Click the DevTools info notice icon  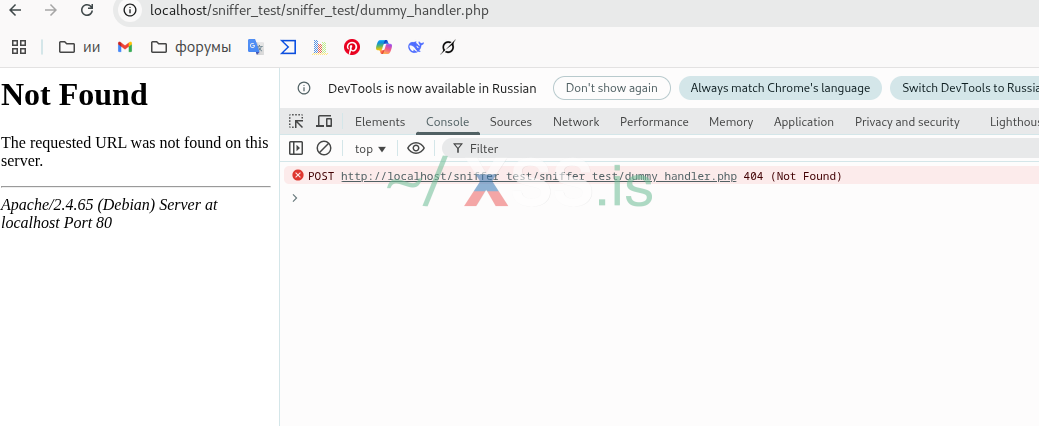coord(303,88)
